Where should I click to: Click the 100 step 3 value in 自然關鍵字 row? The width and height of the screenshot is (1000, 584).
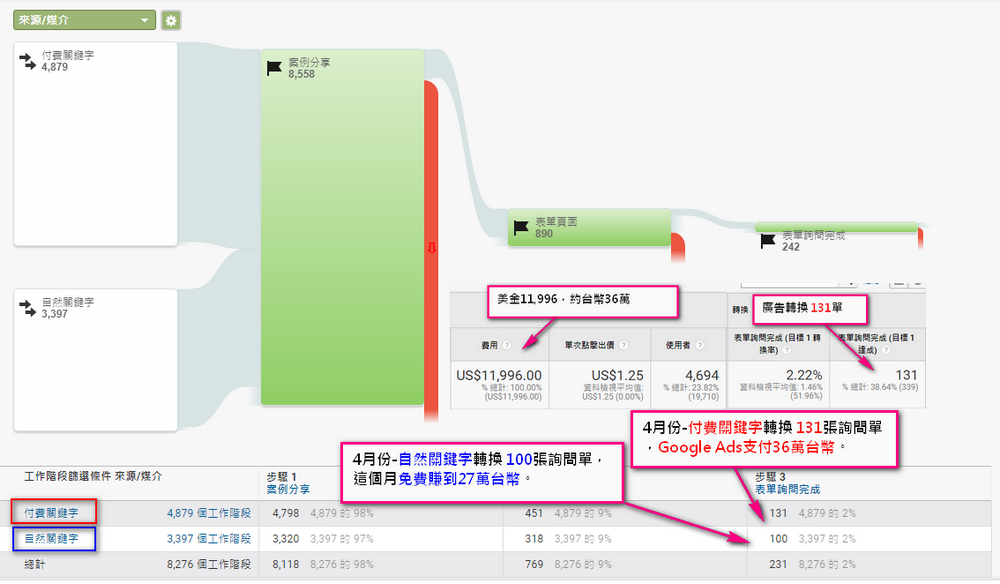[x=778, y=539]
